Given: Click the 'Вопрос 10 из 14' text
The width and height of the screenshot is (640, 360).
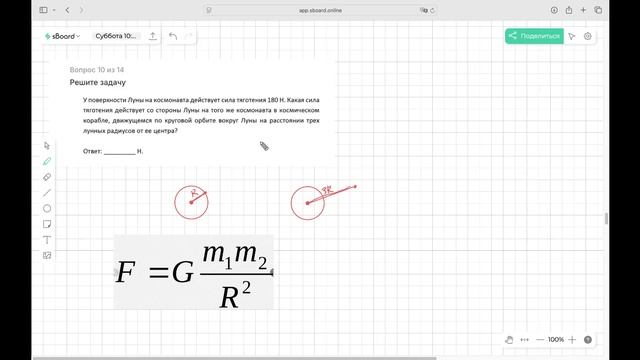Looking at the screenshot, I should click(97, 70).
